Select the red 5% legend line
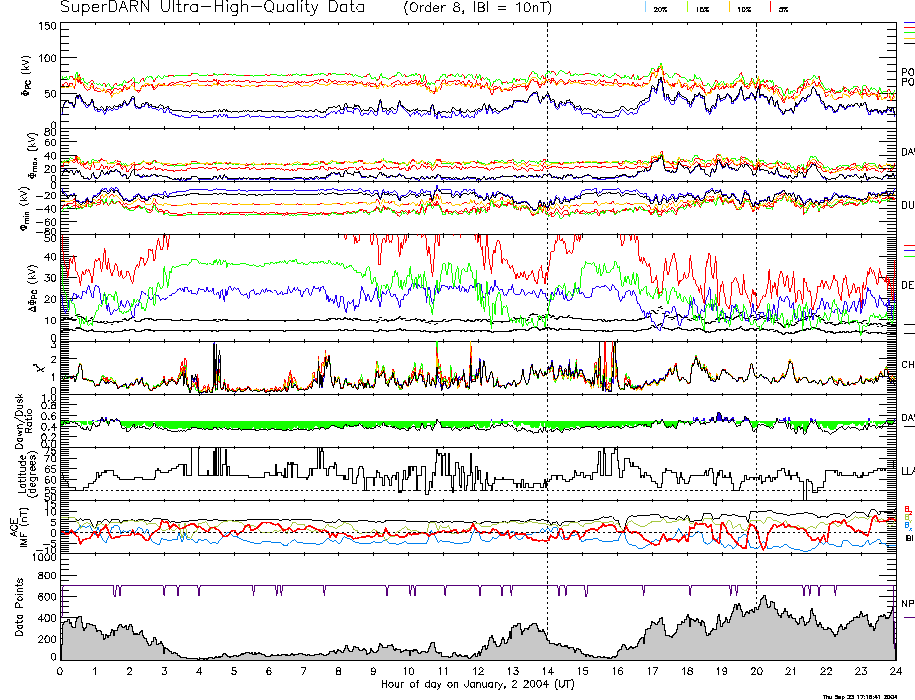Image resolution: width=915 pixels, height=700 pixels. click(x=770, y=7)
